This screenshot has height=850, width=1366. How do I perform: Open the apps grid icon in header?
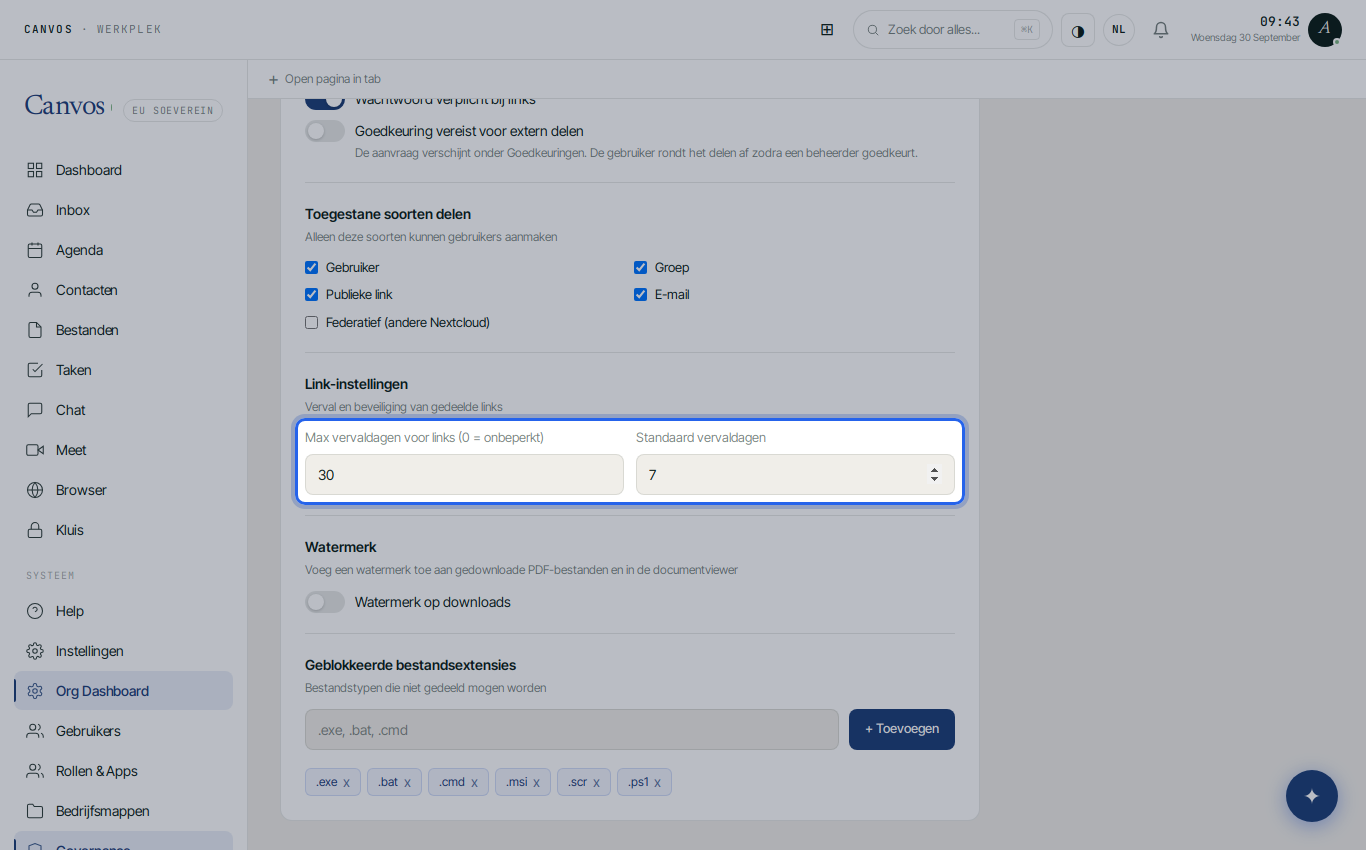827,30
